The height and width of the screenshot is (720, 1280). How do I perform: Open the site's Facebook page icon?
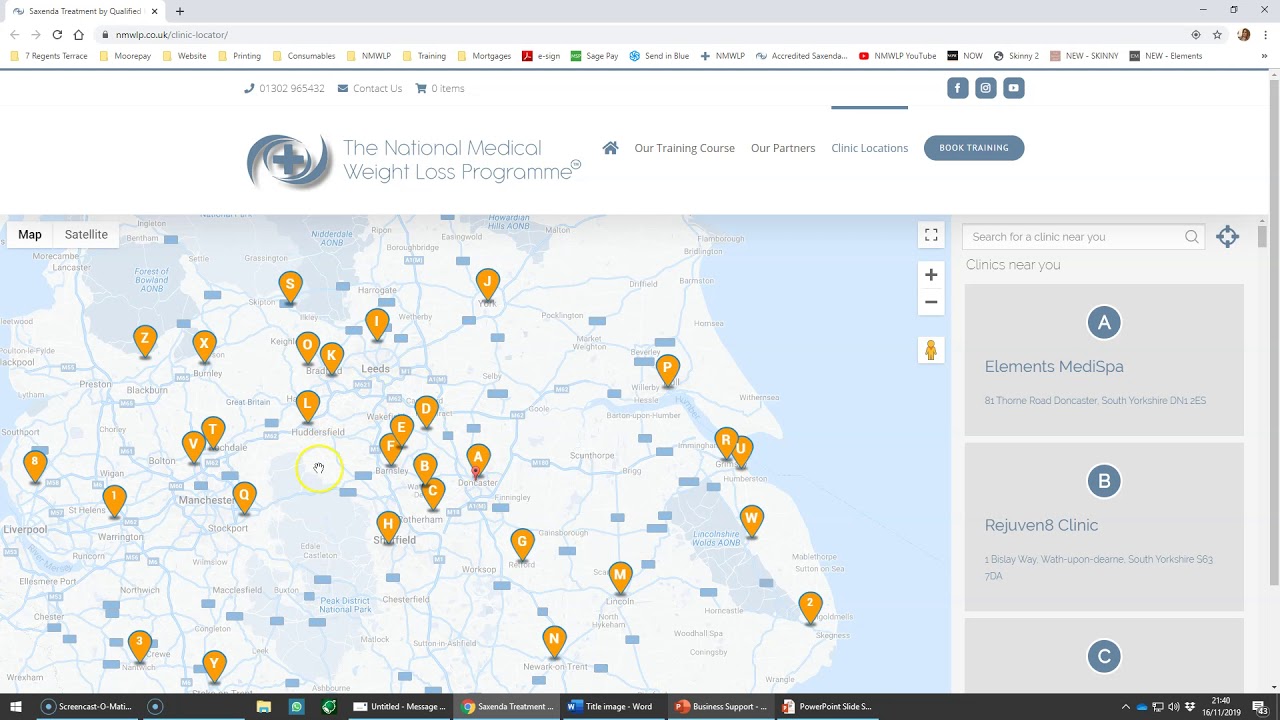pyautogui.click(x=957, y=88)
